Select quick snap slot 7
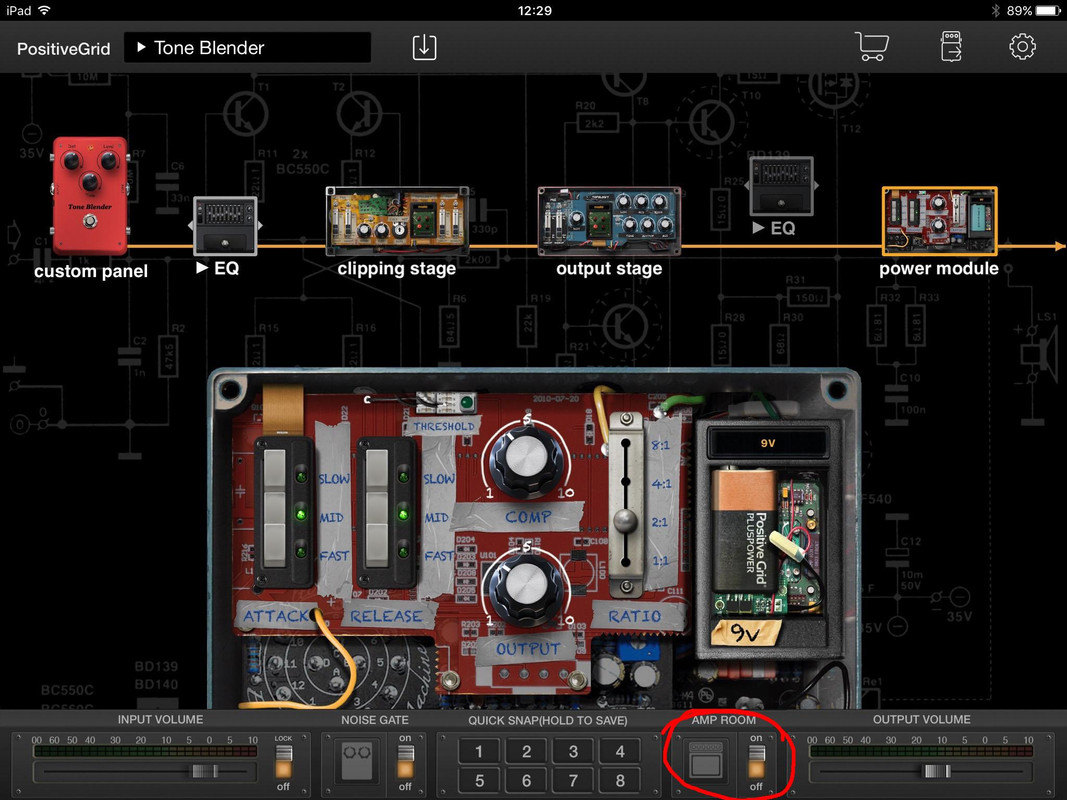The image size is (1067, 800). click(574, 780)
